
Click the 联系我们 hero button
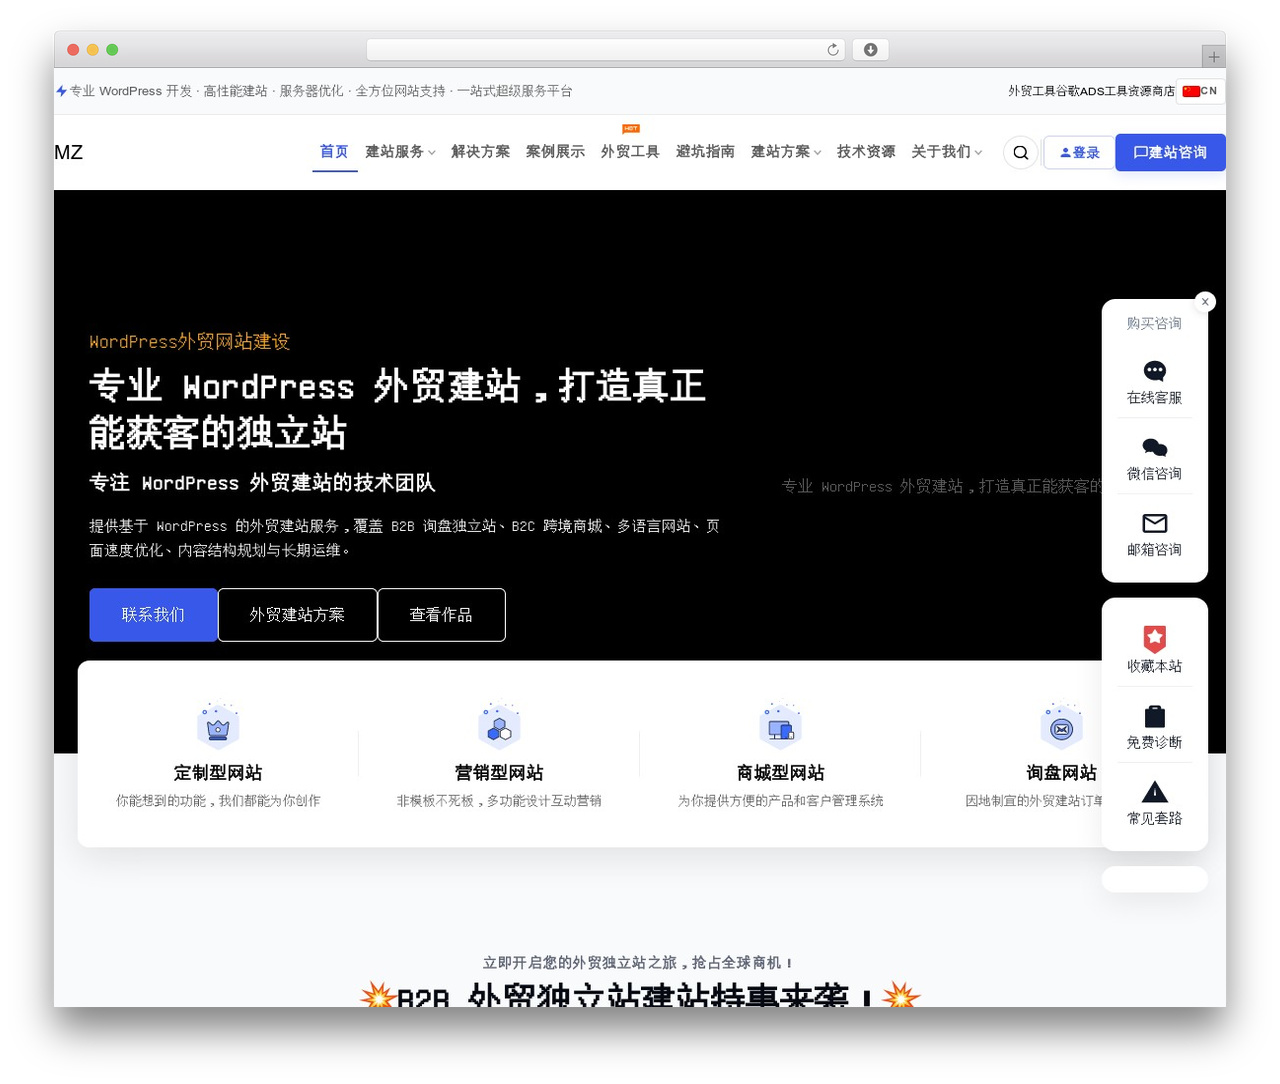point(153,615)
